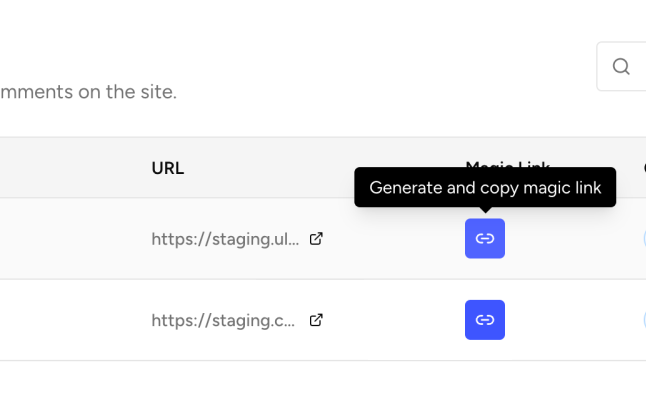Click the Magic Link column header
Viewport: 646px width, 400px height.
507,163
